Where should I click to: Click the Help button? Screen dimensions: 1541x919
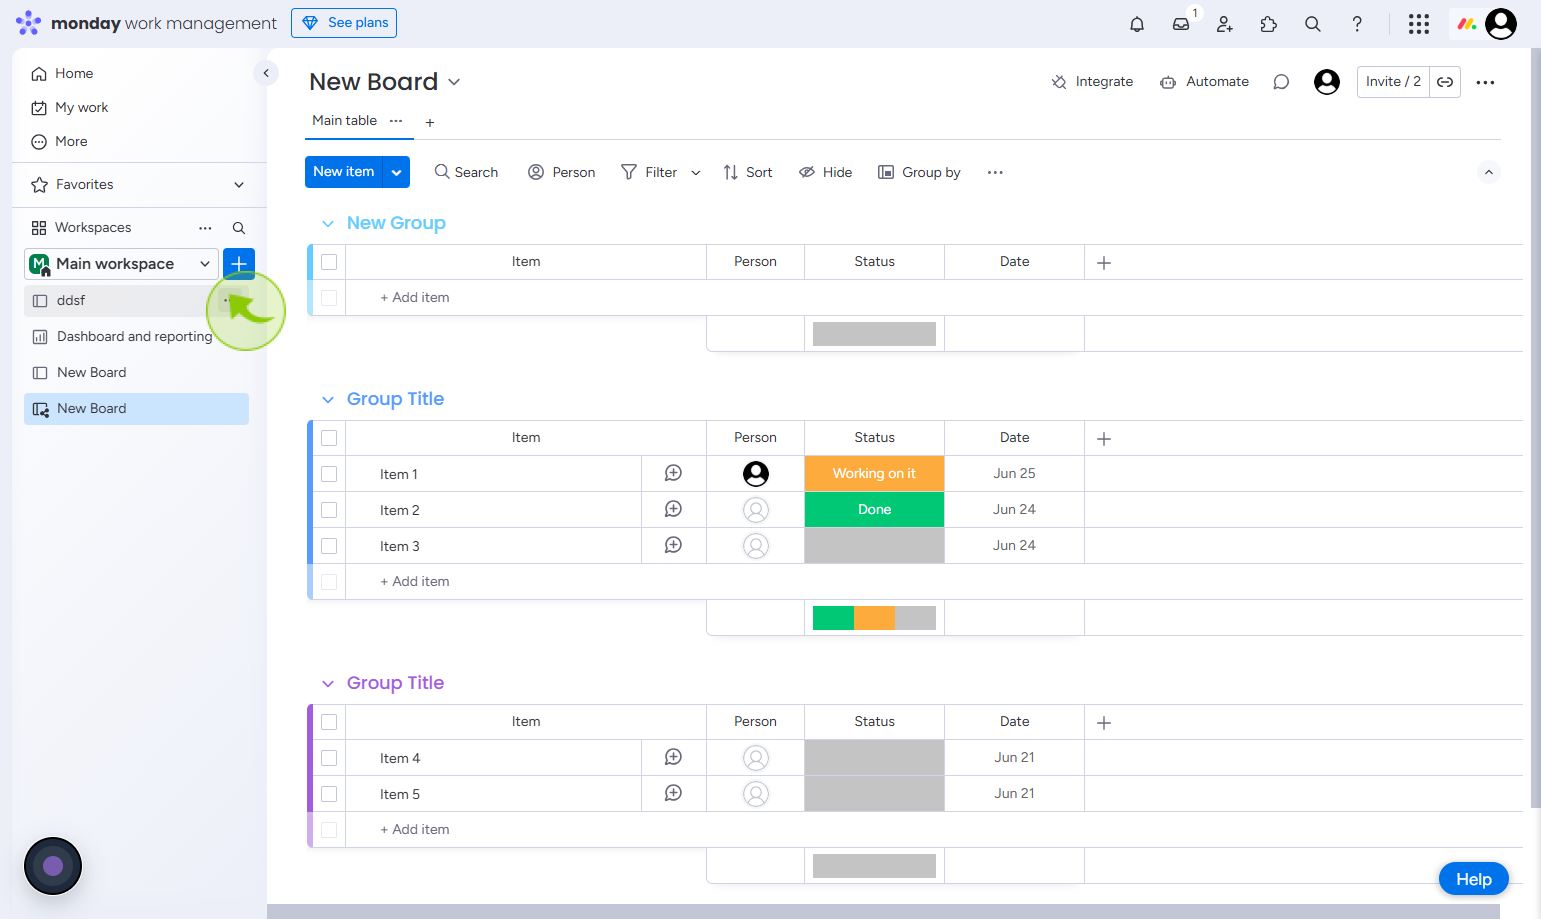[x=1474, y=879]
